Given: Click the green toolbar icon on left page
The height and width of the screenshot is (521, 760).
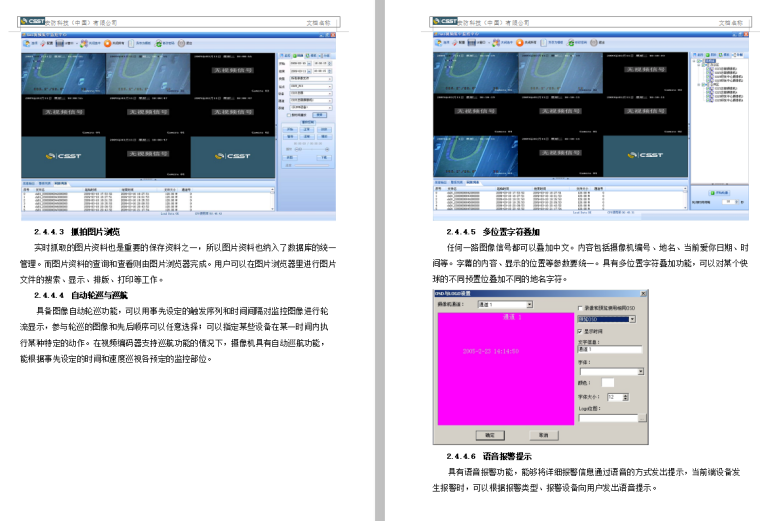Looking at the screenshot, I should pyautogui.click(x=158, y=43).
